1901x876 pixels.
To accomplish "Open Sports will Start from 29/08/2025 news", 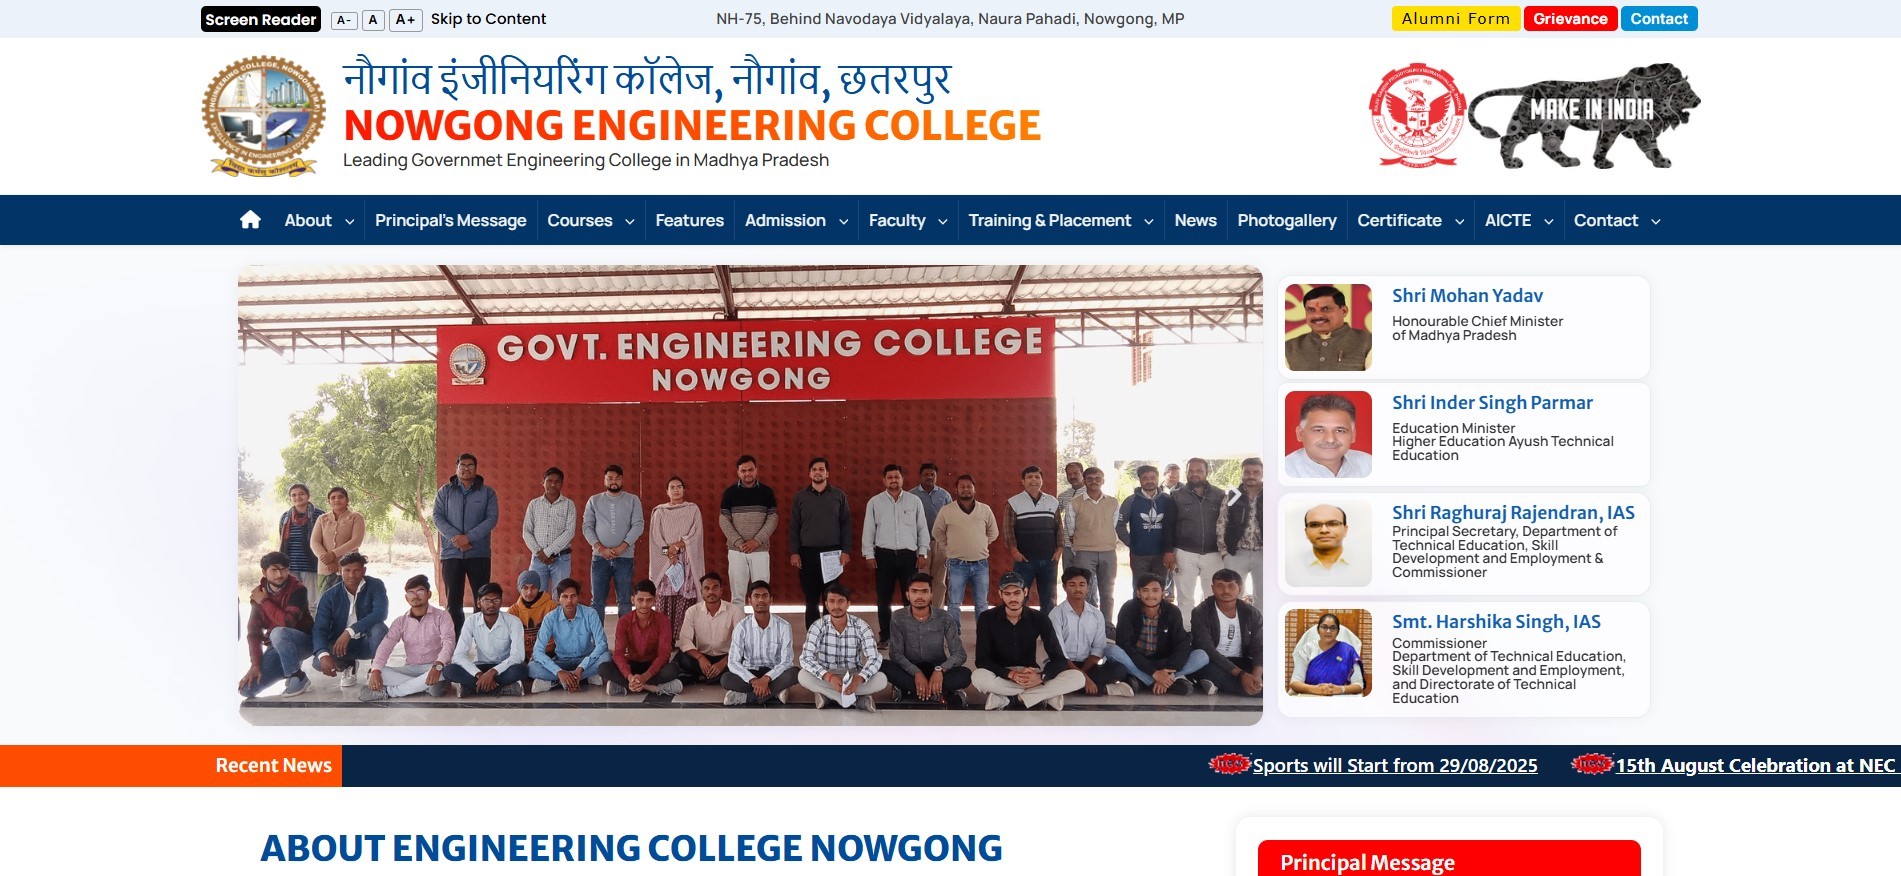I will 1394,766.
